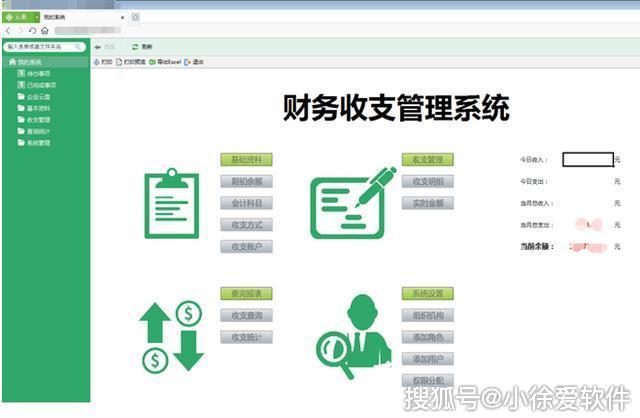Viewport: 640px width, 418px height.
Task: Click the blurred browser address bar
Action: pos(88,30)
